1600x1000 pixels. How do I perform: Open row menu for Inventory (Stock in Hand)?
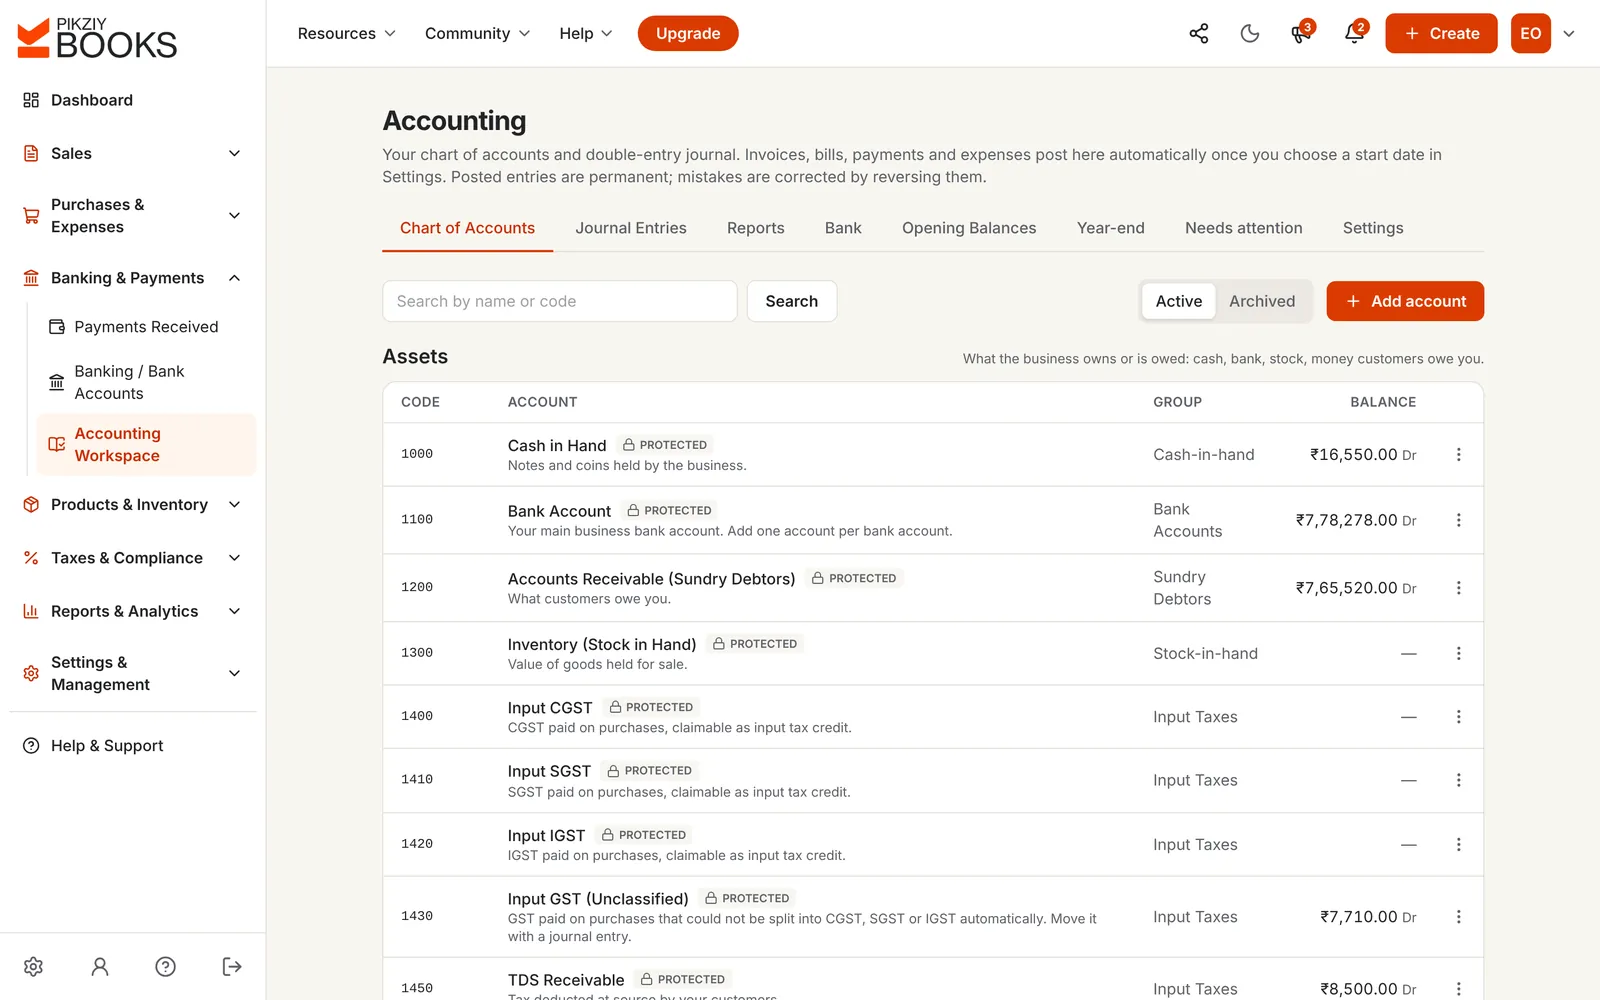1458,653
